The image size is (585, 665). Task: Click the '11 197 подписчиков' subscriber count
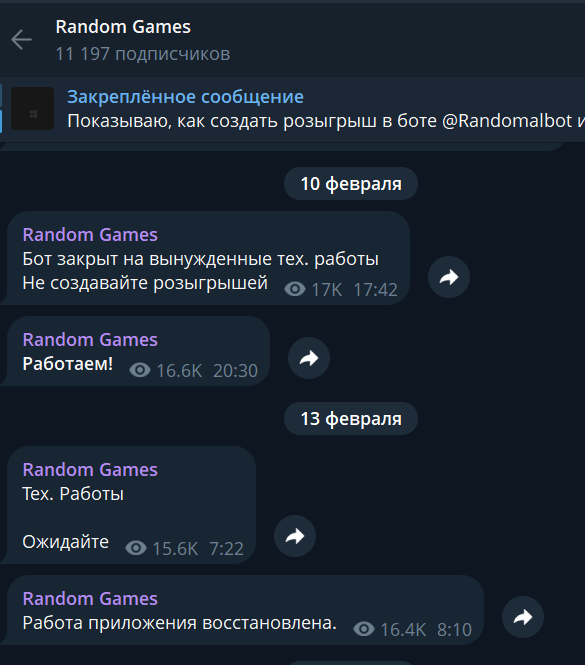(x=143, y=54)
